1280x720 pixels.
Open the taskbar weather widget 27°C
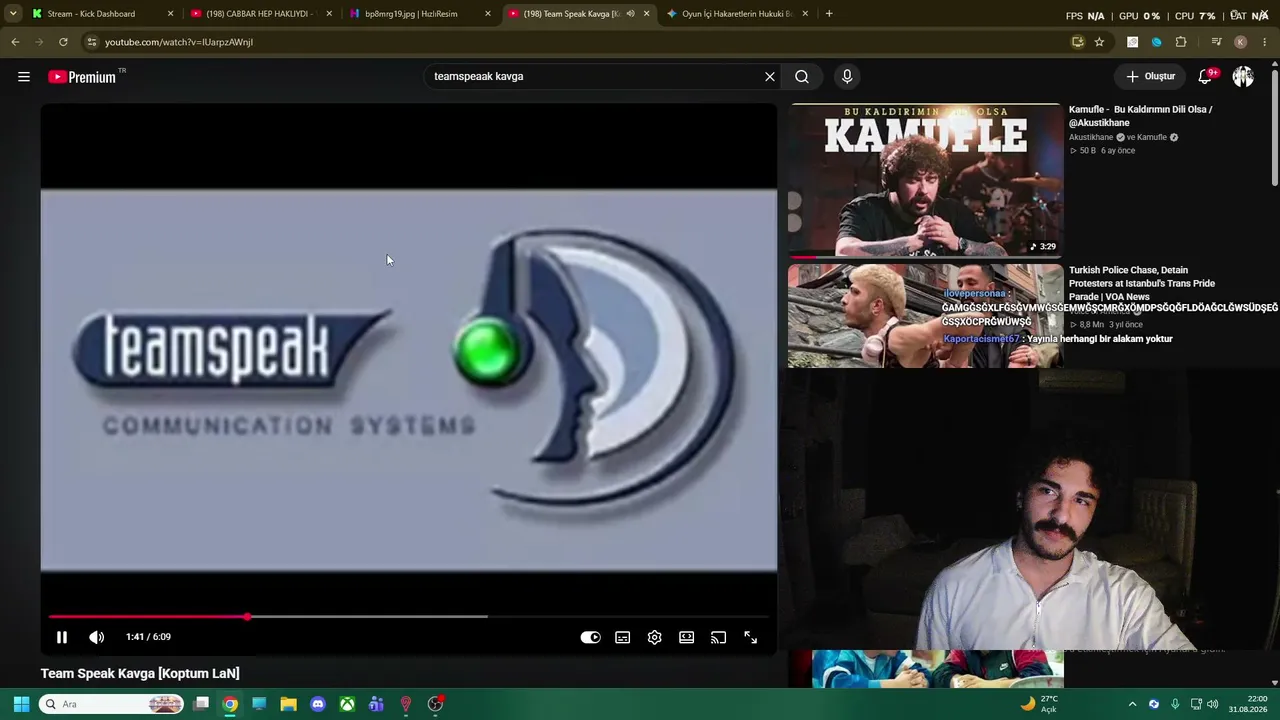tap(1038, 704)
